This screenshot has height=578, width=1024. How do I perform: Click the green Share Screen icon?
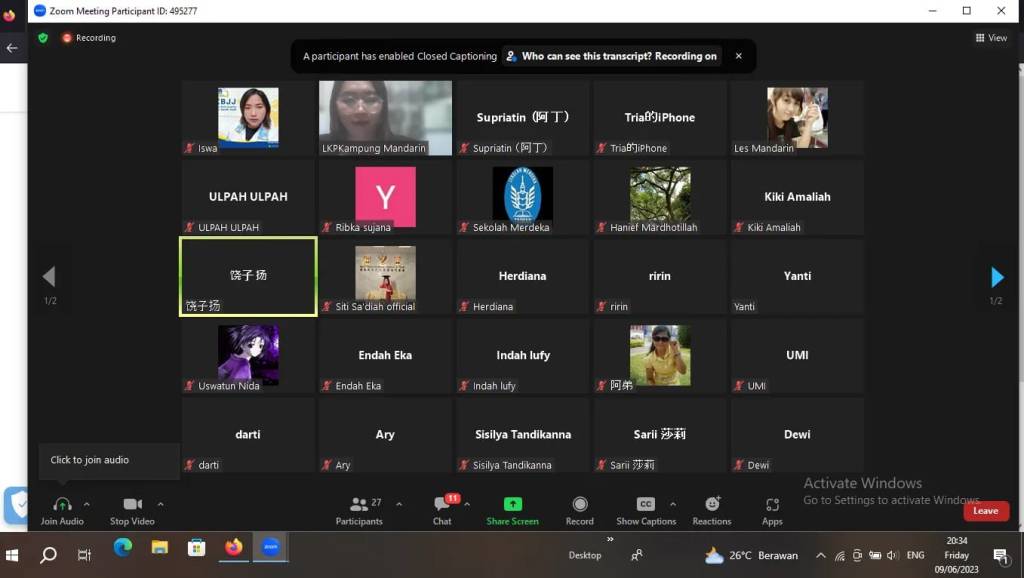coord(512,505)
